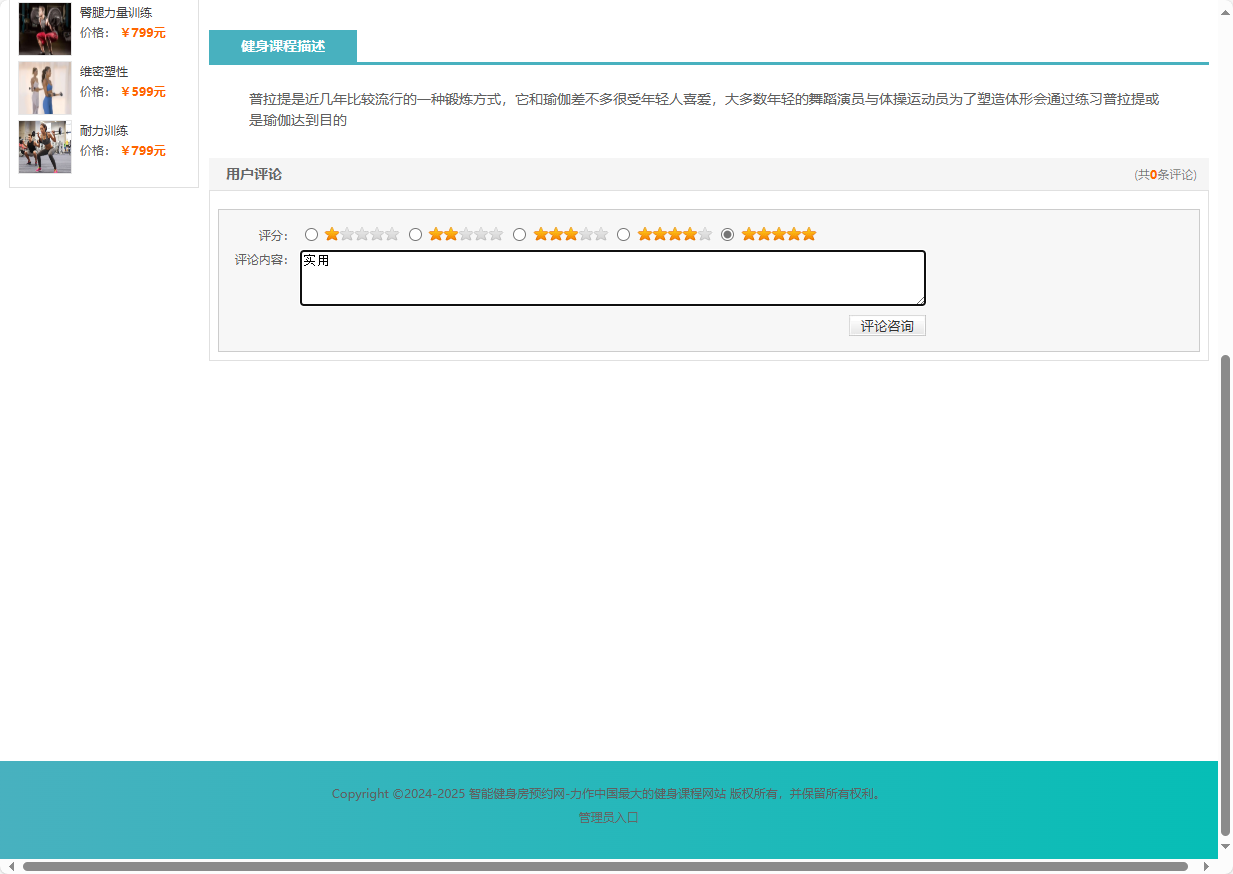
Task: Click the 维密塑性 course image
Action: pos(44,88)
